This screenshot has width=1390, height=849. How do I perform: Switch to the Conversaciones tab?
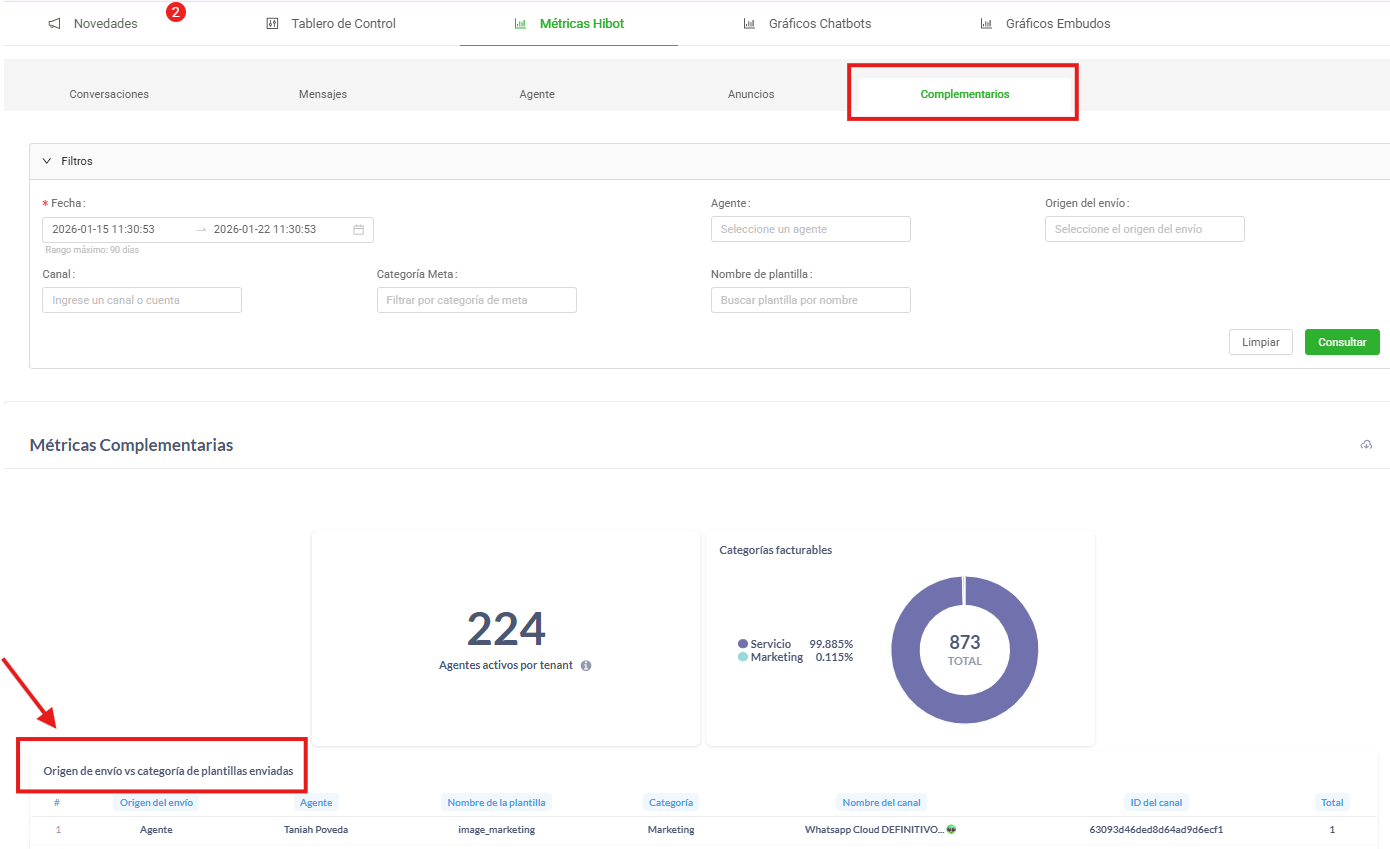tap(109, 94)
